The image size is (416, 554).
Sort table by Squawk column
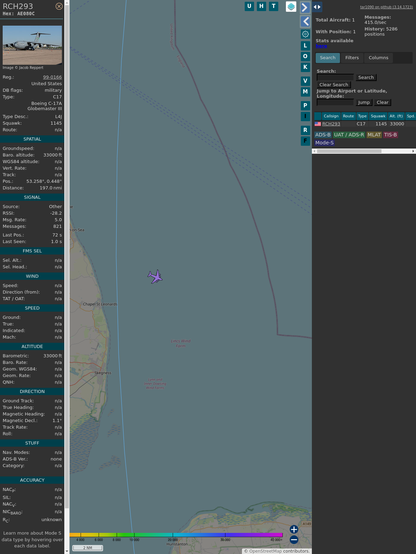[x=378, y=116]
